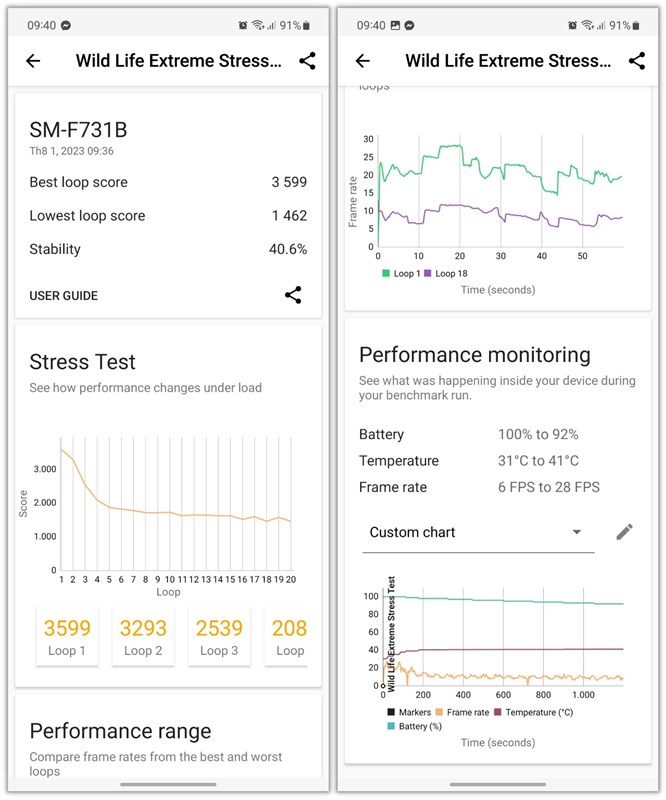Tap the share icon in the results title bar
Viewport: 666px width, 800px height.
coord(308,61)
